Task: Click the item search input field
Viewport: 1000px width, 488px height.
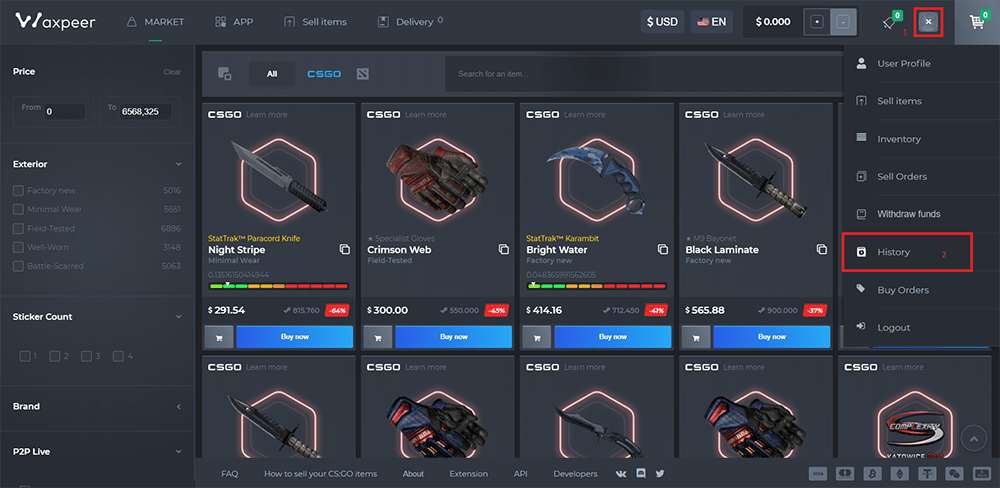Action: (x=640, y=74)
